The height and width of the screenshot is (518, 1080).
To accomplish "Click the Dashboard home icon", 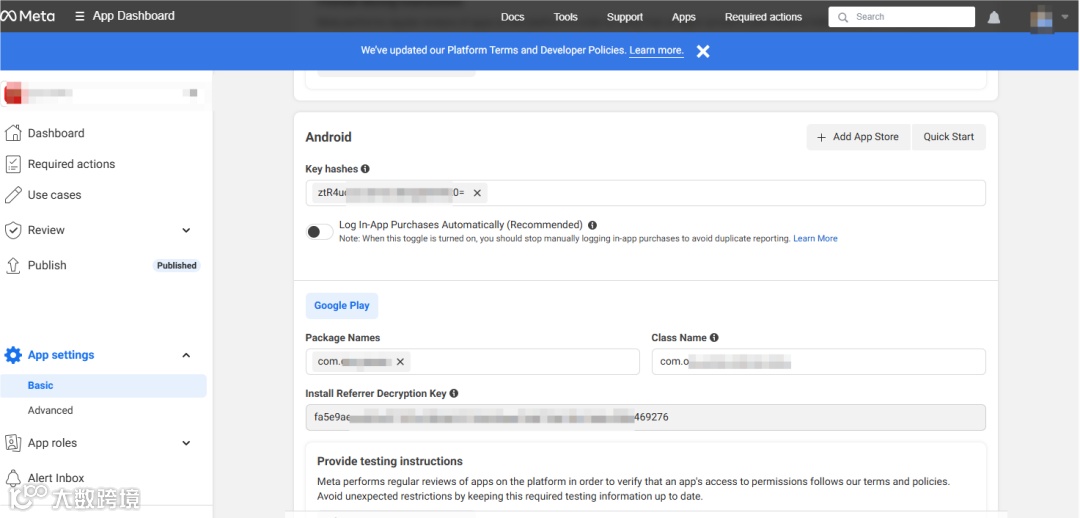I will [13, 133].
